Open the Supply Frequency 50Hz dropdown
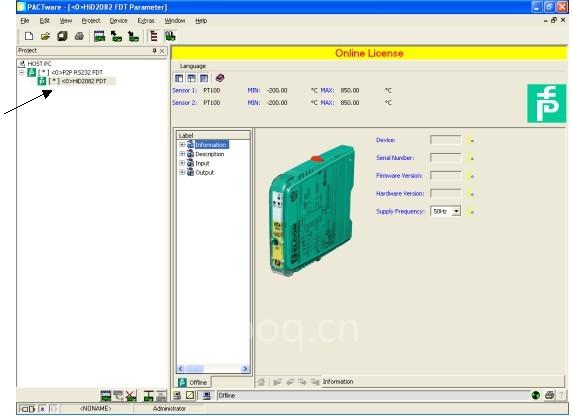572x416 pixels. 456,211
